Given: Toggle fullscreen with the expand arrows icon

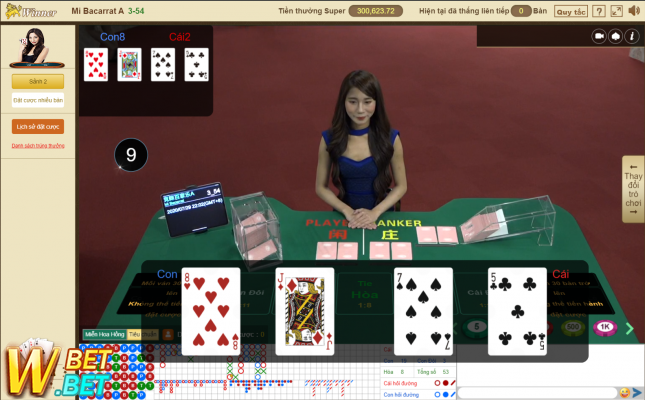Looking at the screenshot, I should (x=616, y=11).
